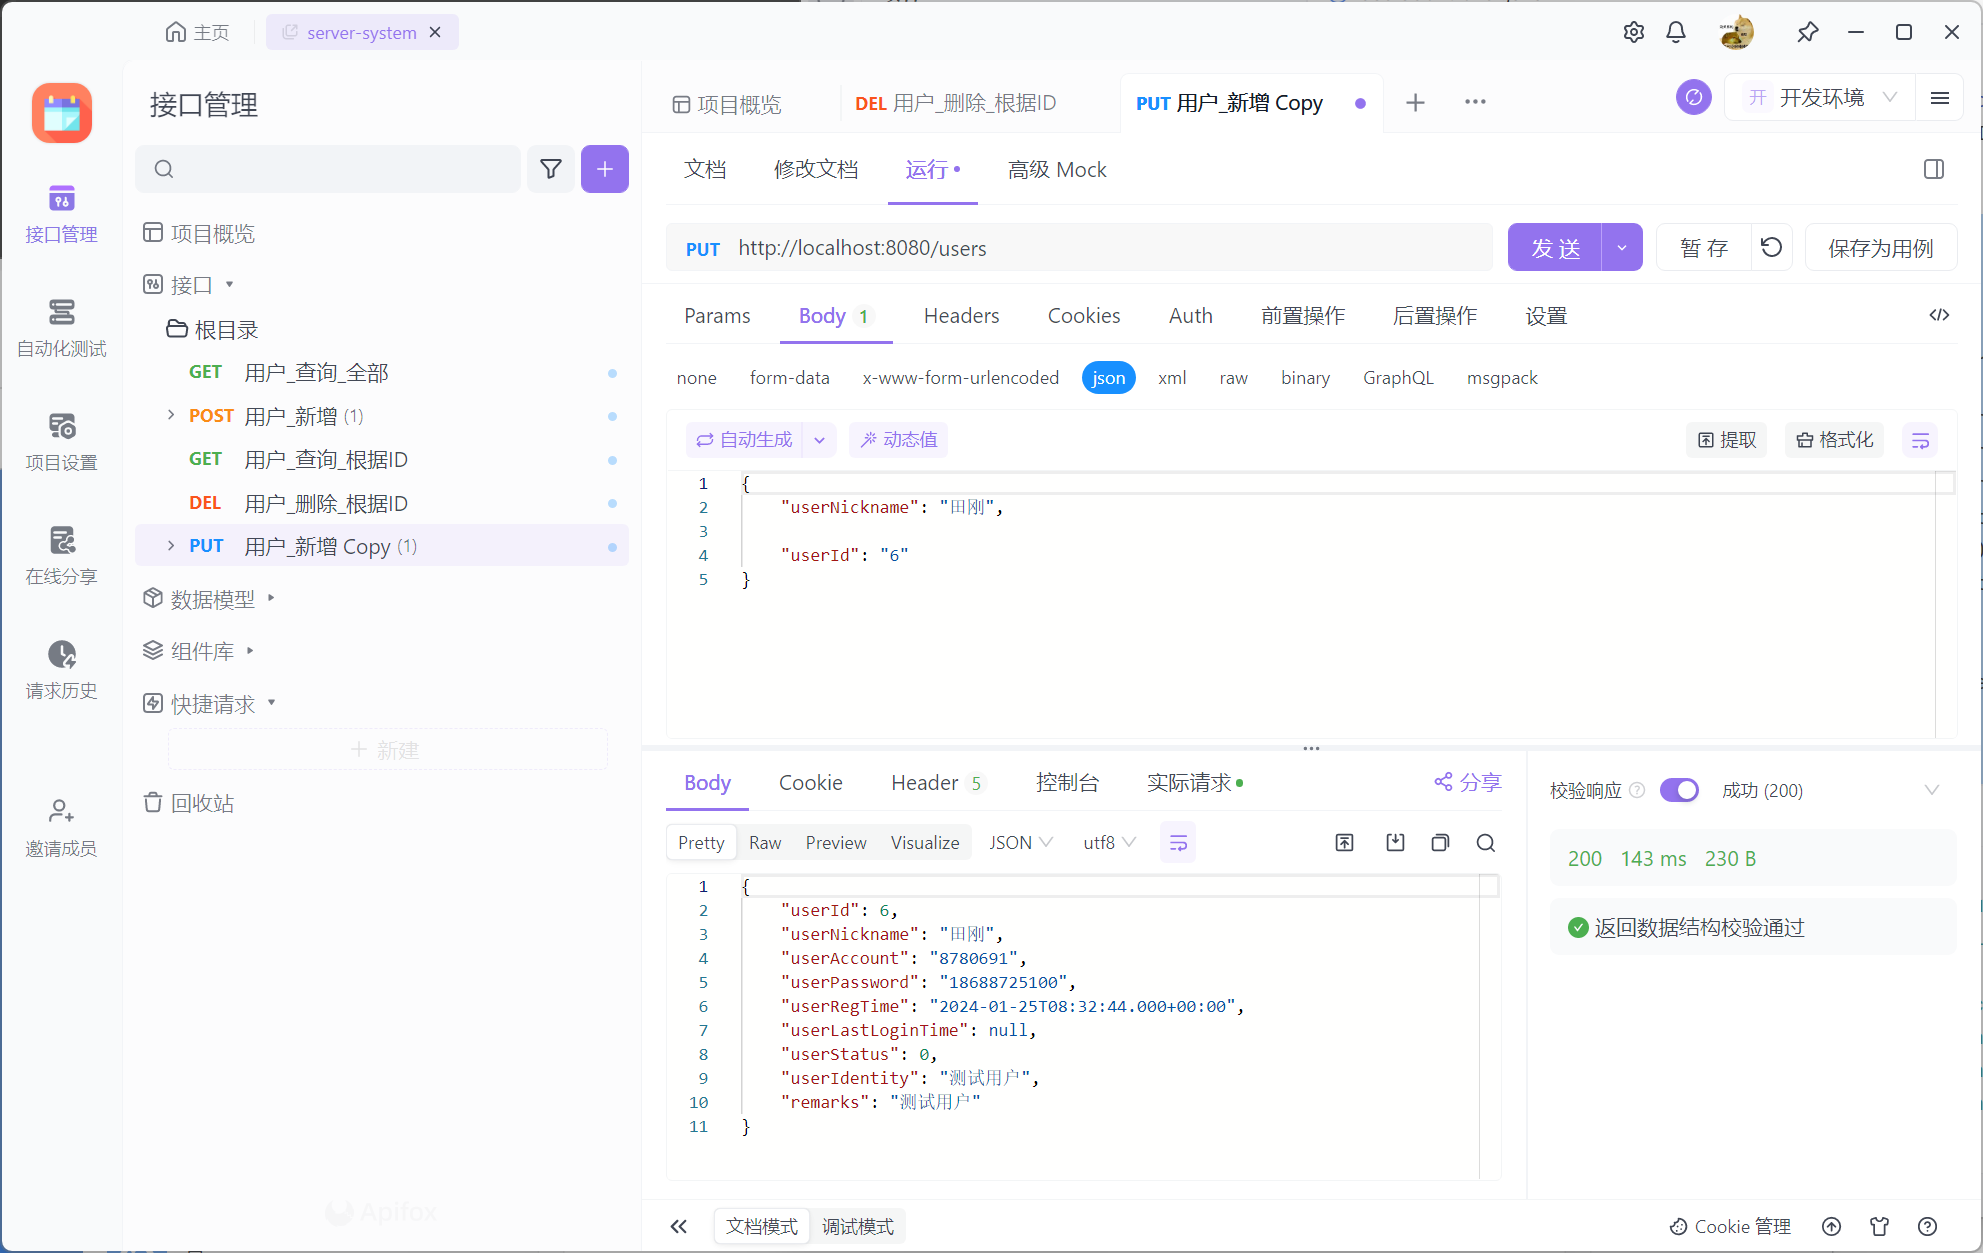Screen dimensions: 1983x1253
Task: Expand the POST 用户_新增 tree item
Action: click(x=171, y=415)
